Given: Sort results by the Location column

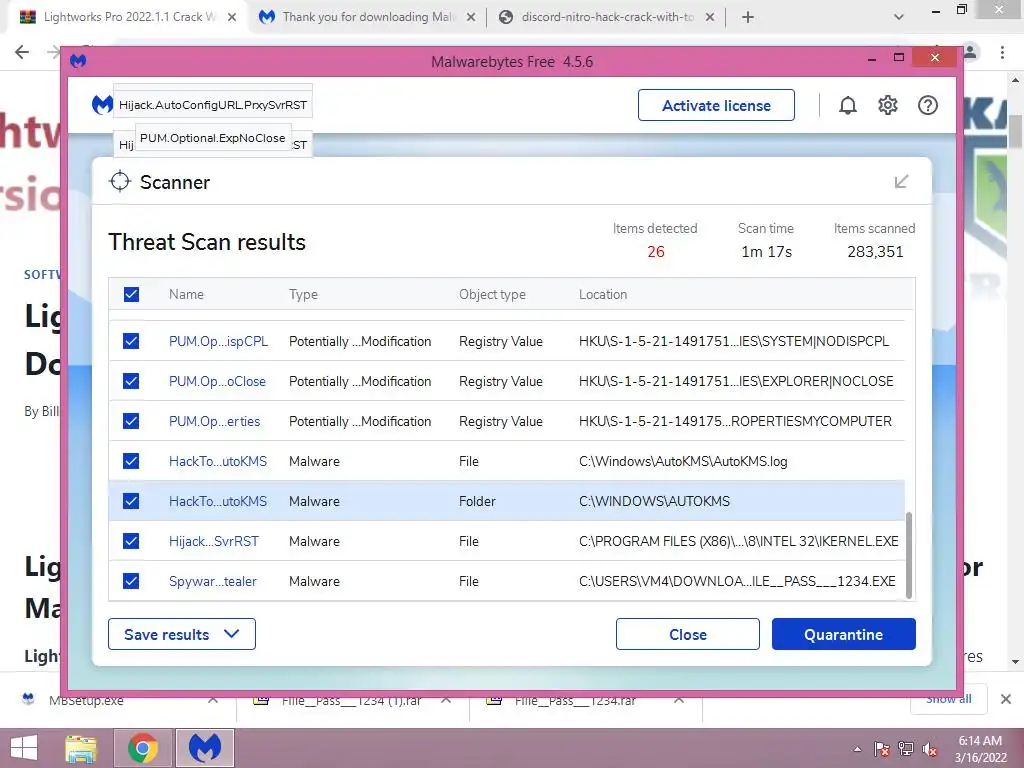Looking at the screenshot, I should (x=602, y=294).
